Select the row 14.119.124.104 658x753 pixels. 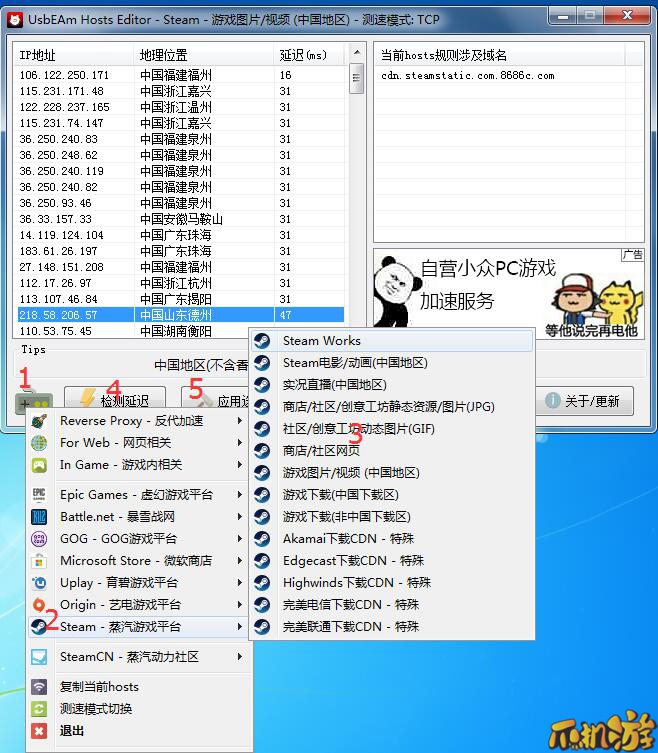[x=181, y=235]
